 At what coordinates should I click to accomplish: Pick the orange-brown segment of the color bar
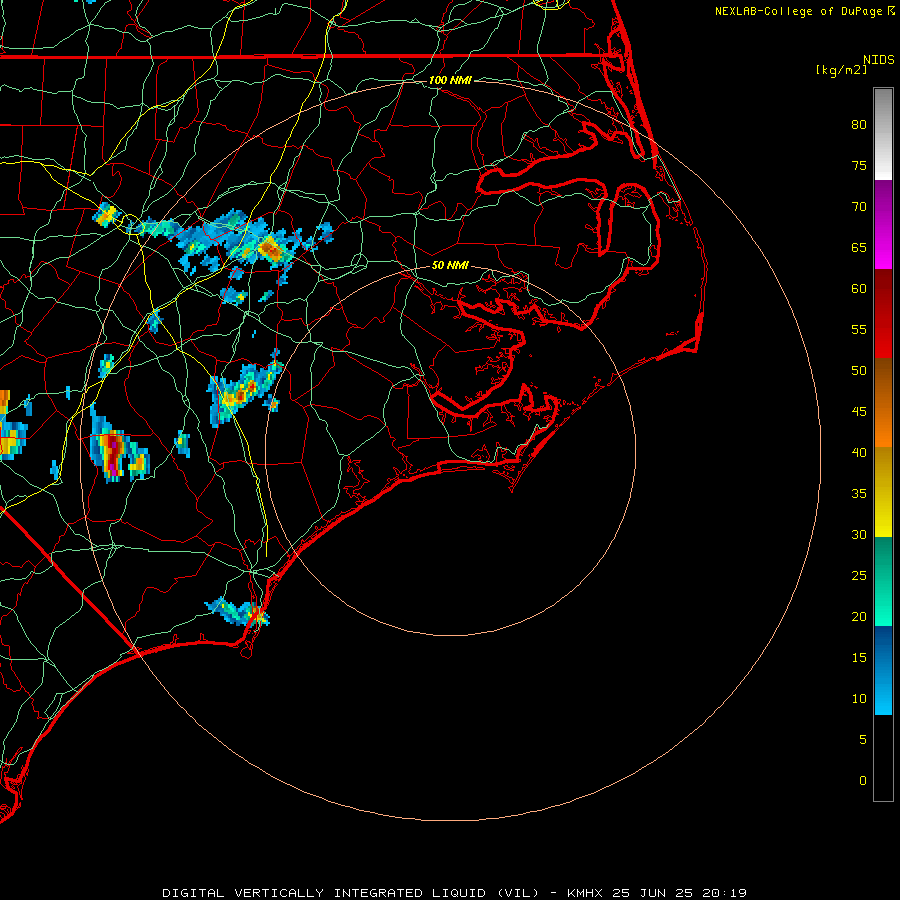(x=883, y=402)
